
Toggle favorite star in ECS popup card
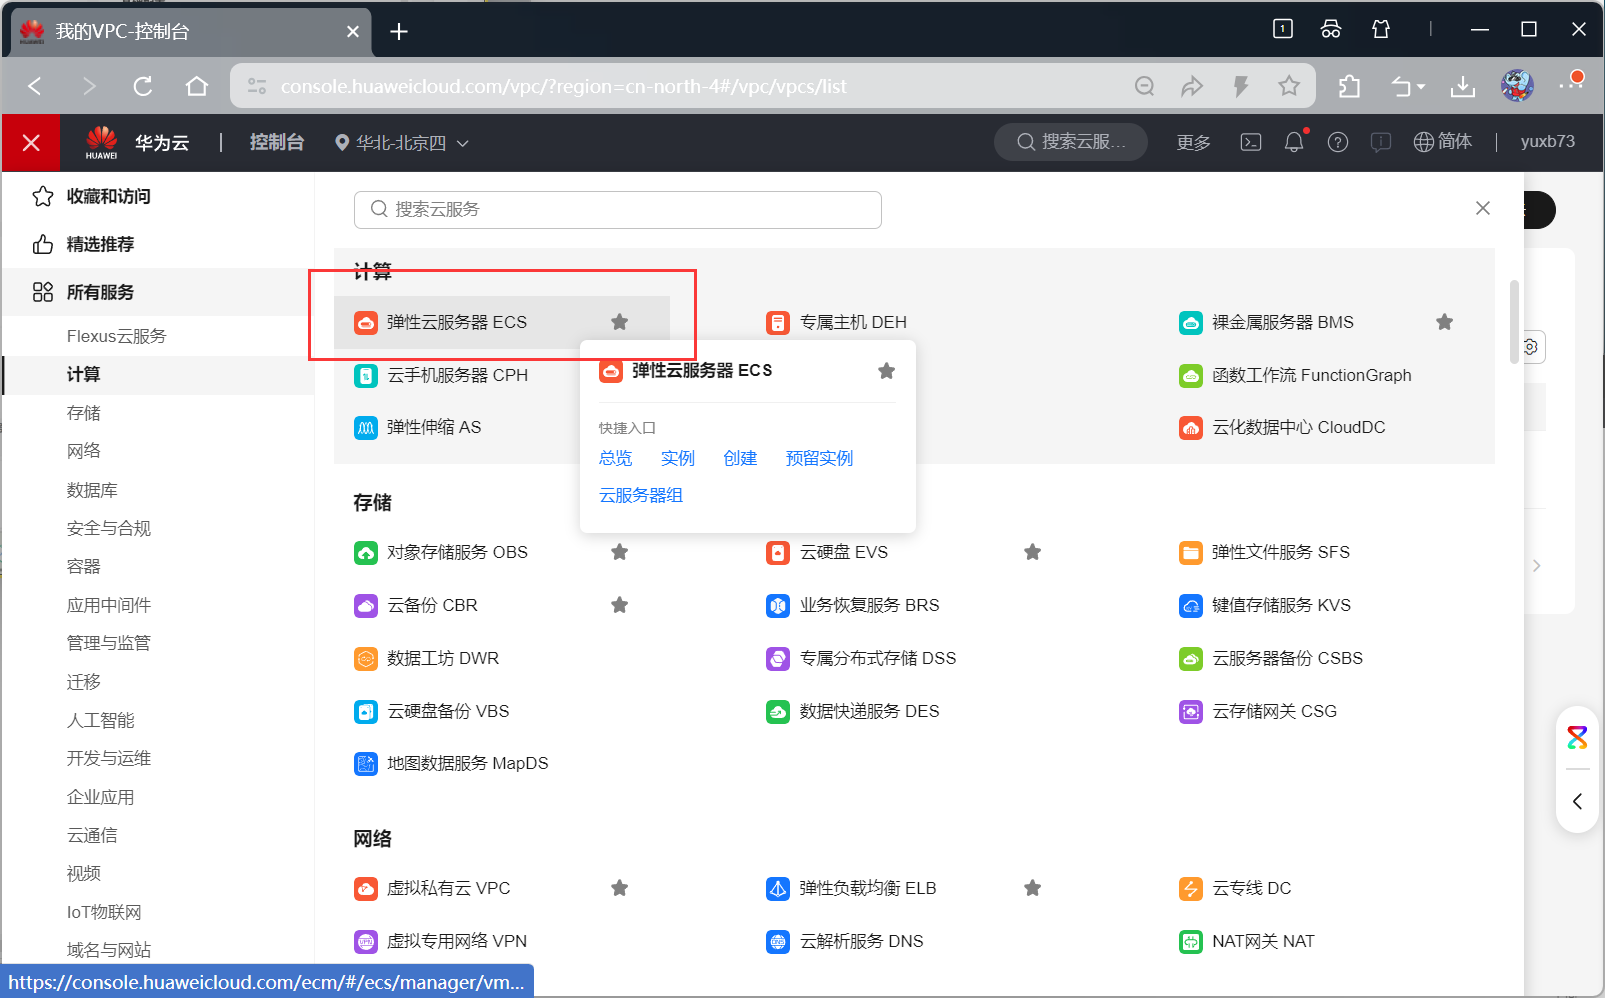click(x=886, y=371)
